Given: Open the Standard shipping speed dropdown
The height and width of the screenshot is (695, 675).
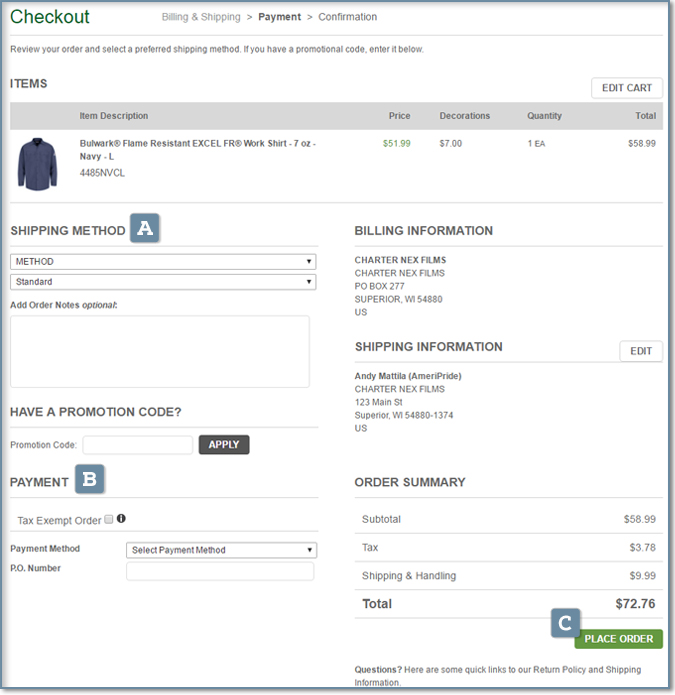Looking at the screenshot, I should click(163, 282).
